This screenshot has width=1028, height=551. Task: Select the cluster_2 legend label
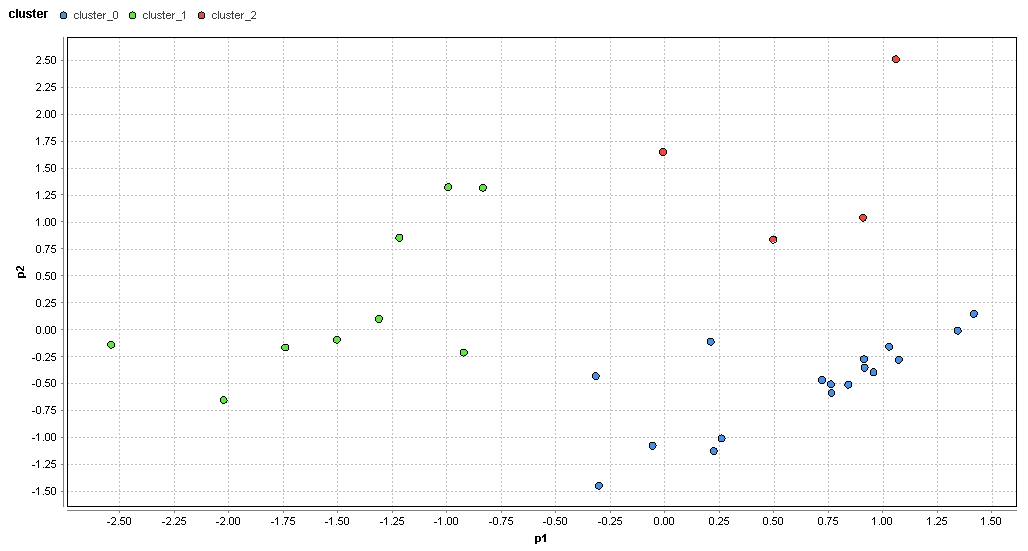[x=234, y=15]
